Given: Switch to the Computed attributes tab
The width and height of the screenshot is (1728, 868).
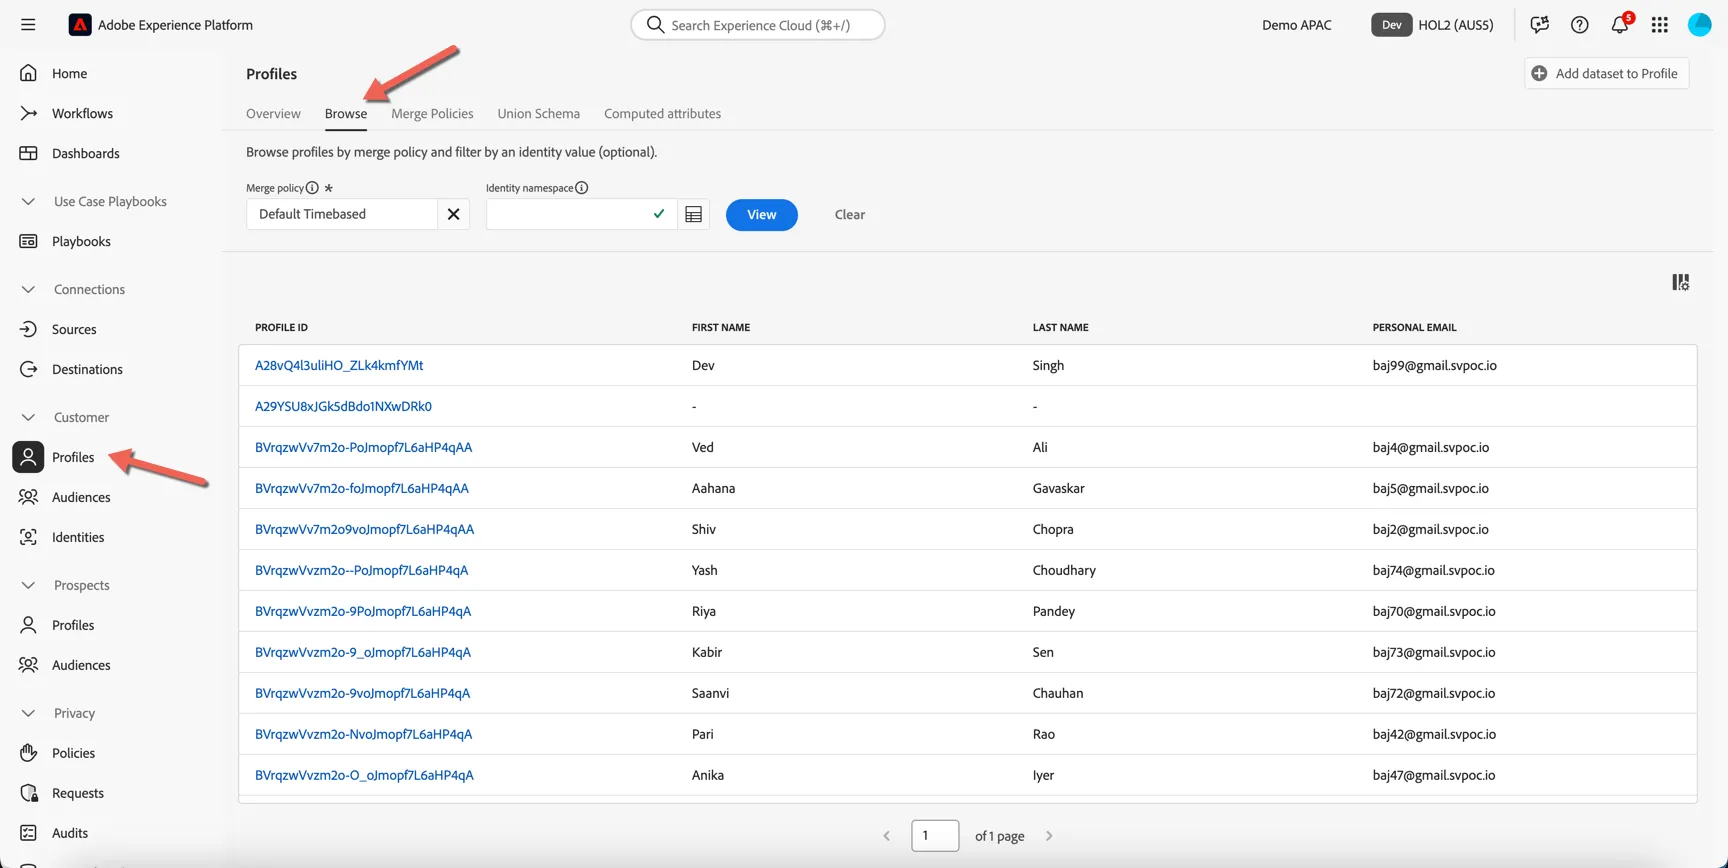Looking at the screenshot, I should tap(662, 114).
